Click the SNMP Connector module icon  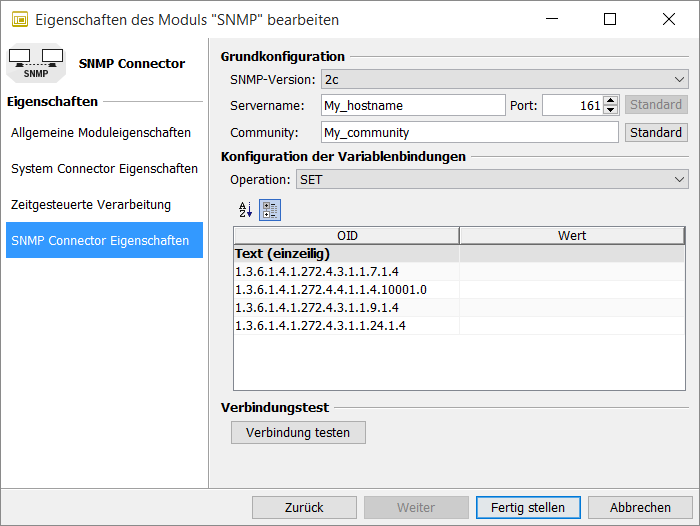(35, 64)
